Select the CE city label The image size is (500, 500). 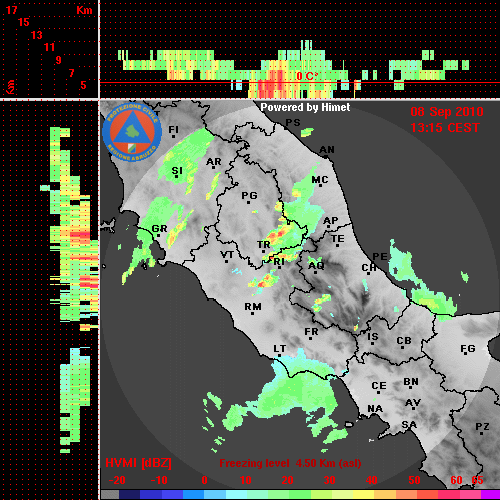tap(379, 386)
